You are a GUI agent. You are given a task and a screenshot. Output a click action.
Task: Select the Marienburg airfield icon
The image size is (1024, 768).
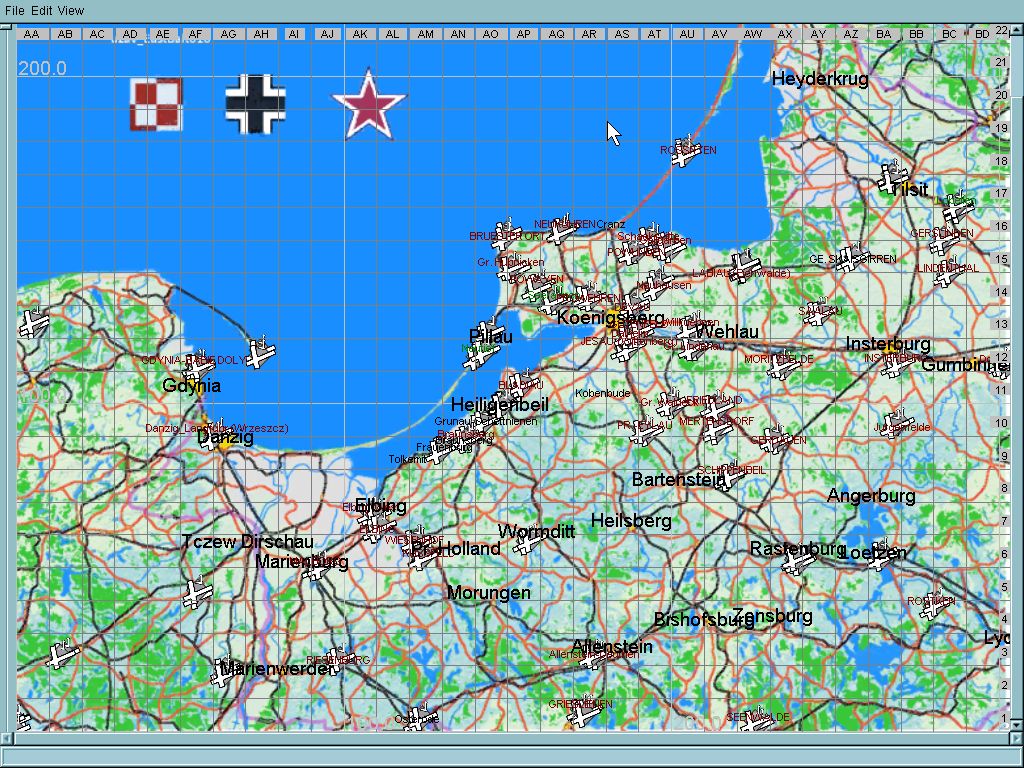point(317,566)
